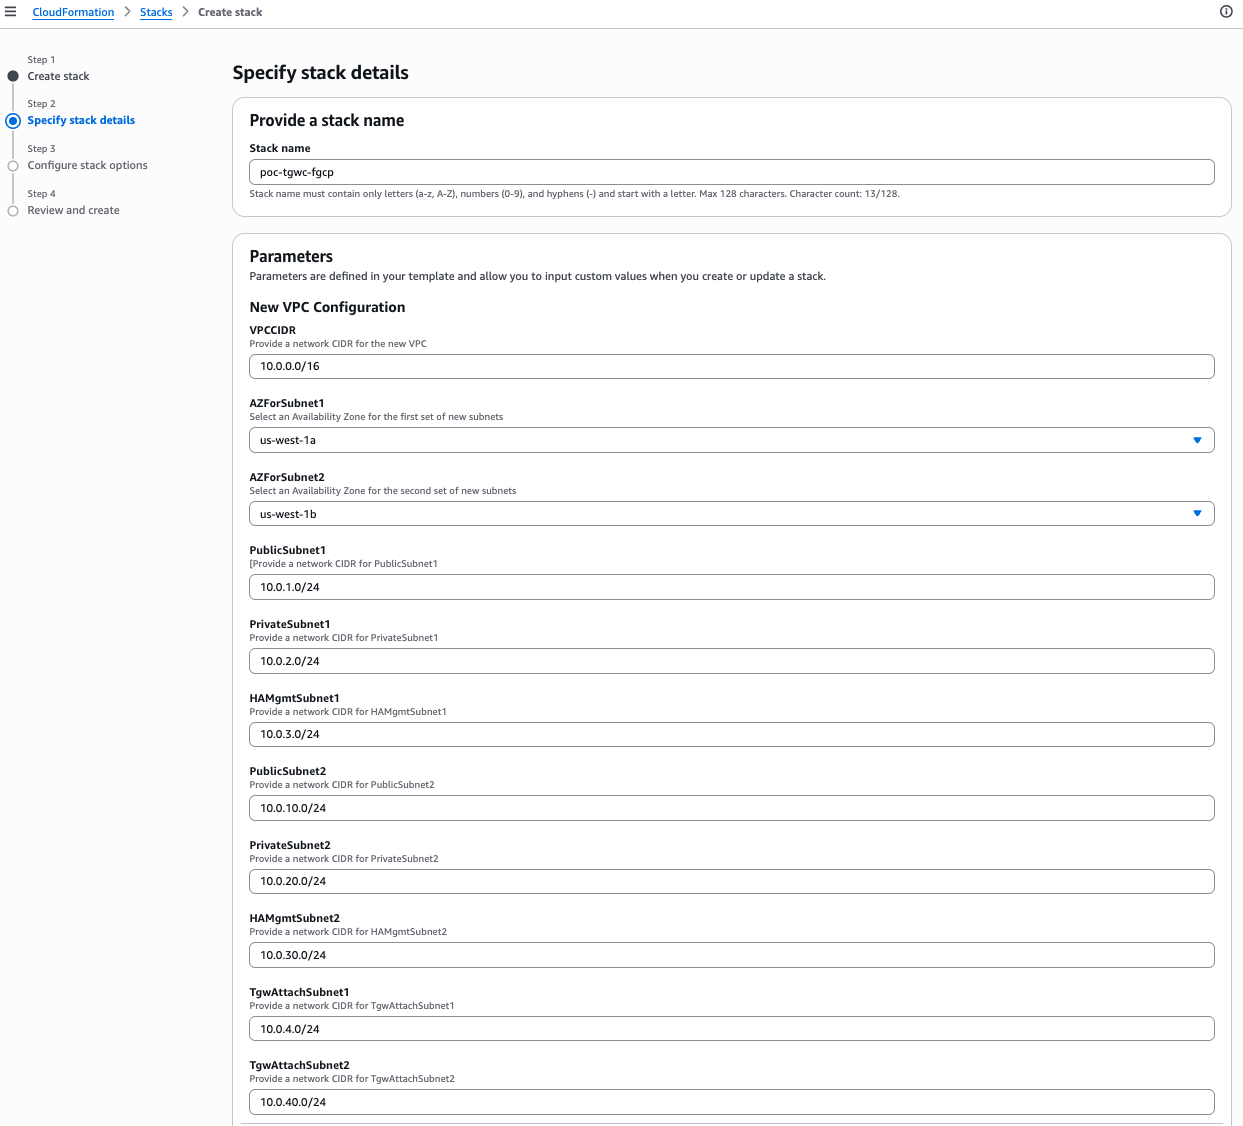Click the PublicSubnet1 CIDR field
The image size is (1243, 1126).
tap(731, 587)
